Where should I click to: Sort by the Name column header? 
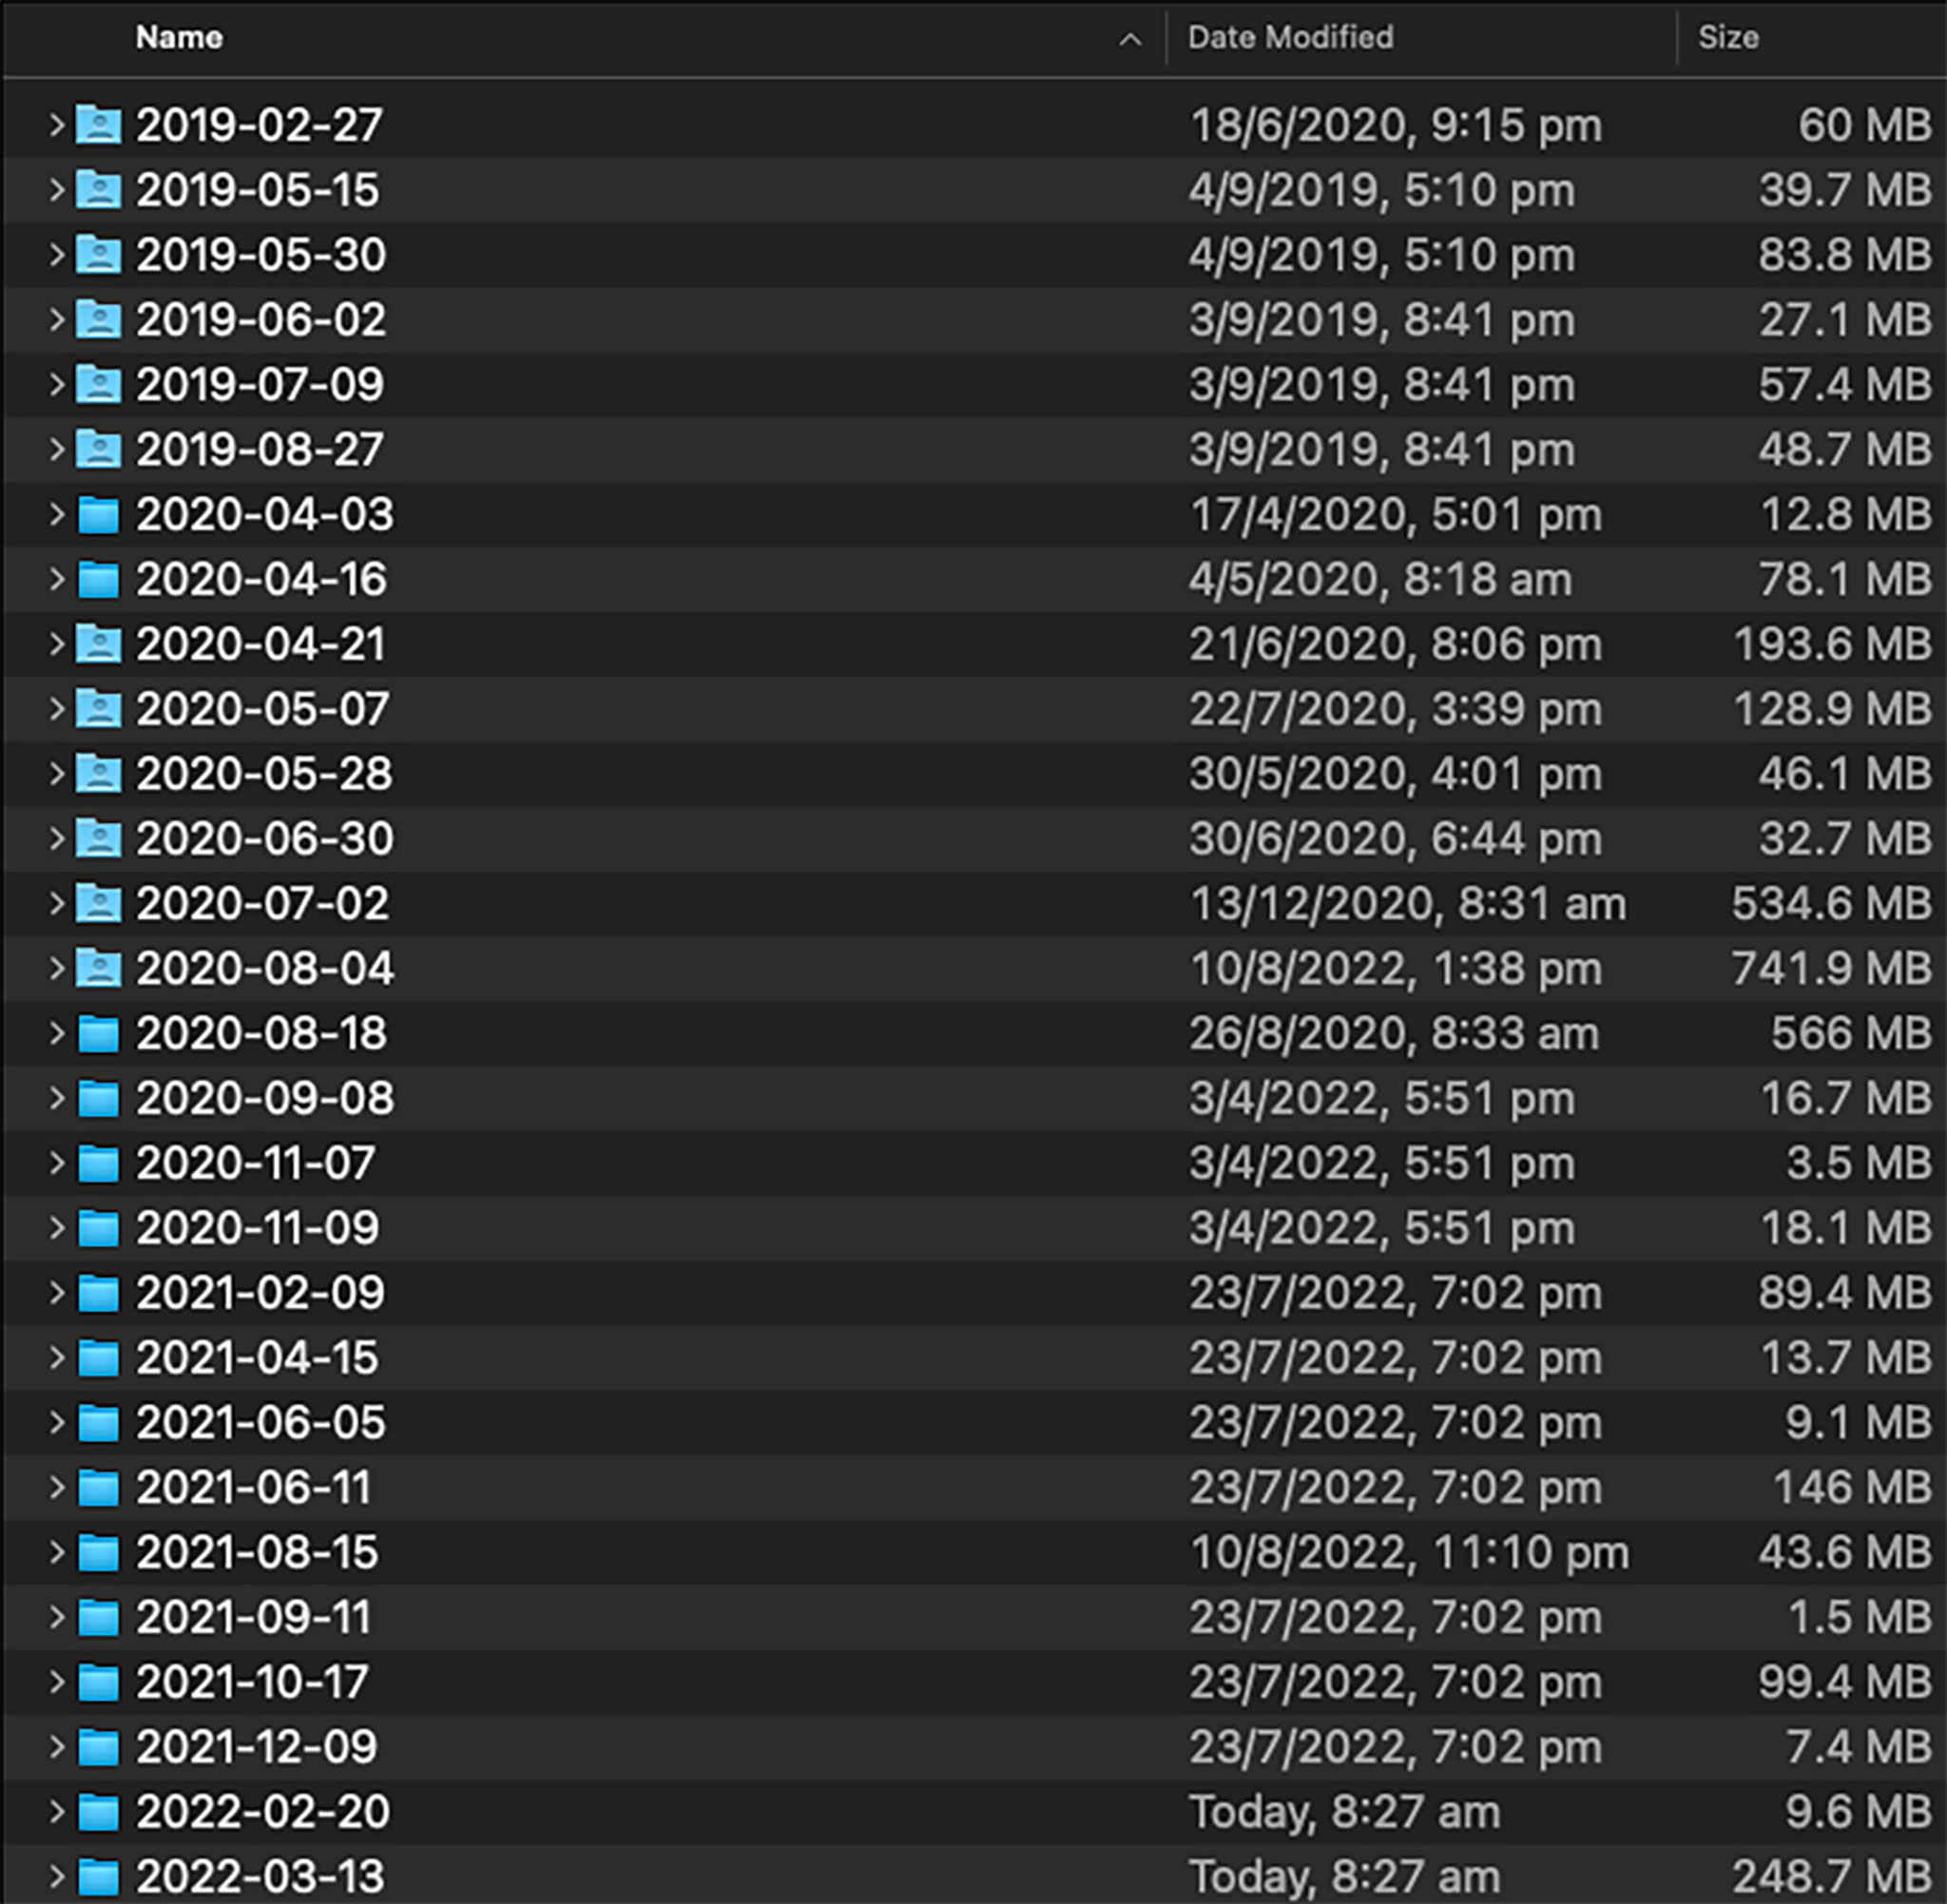(180, 38)
